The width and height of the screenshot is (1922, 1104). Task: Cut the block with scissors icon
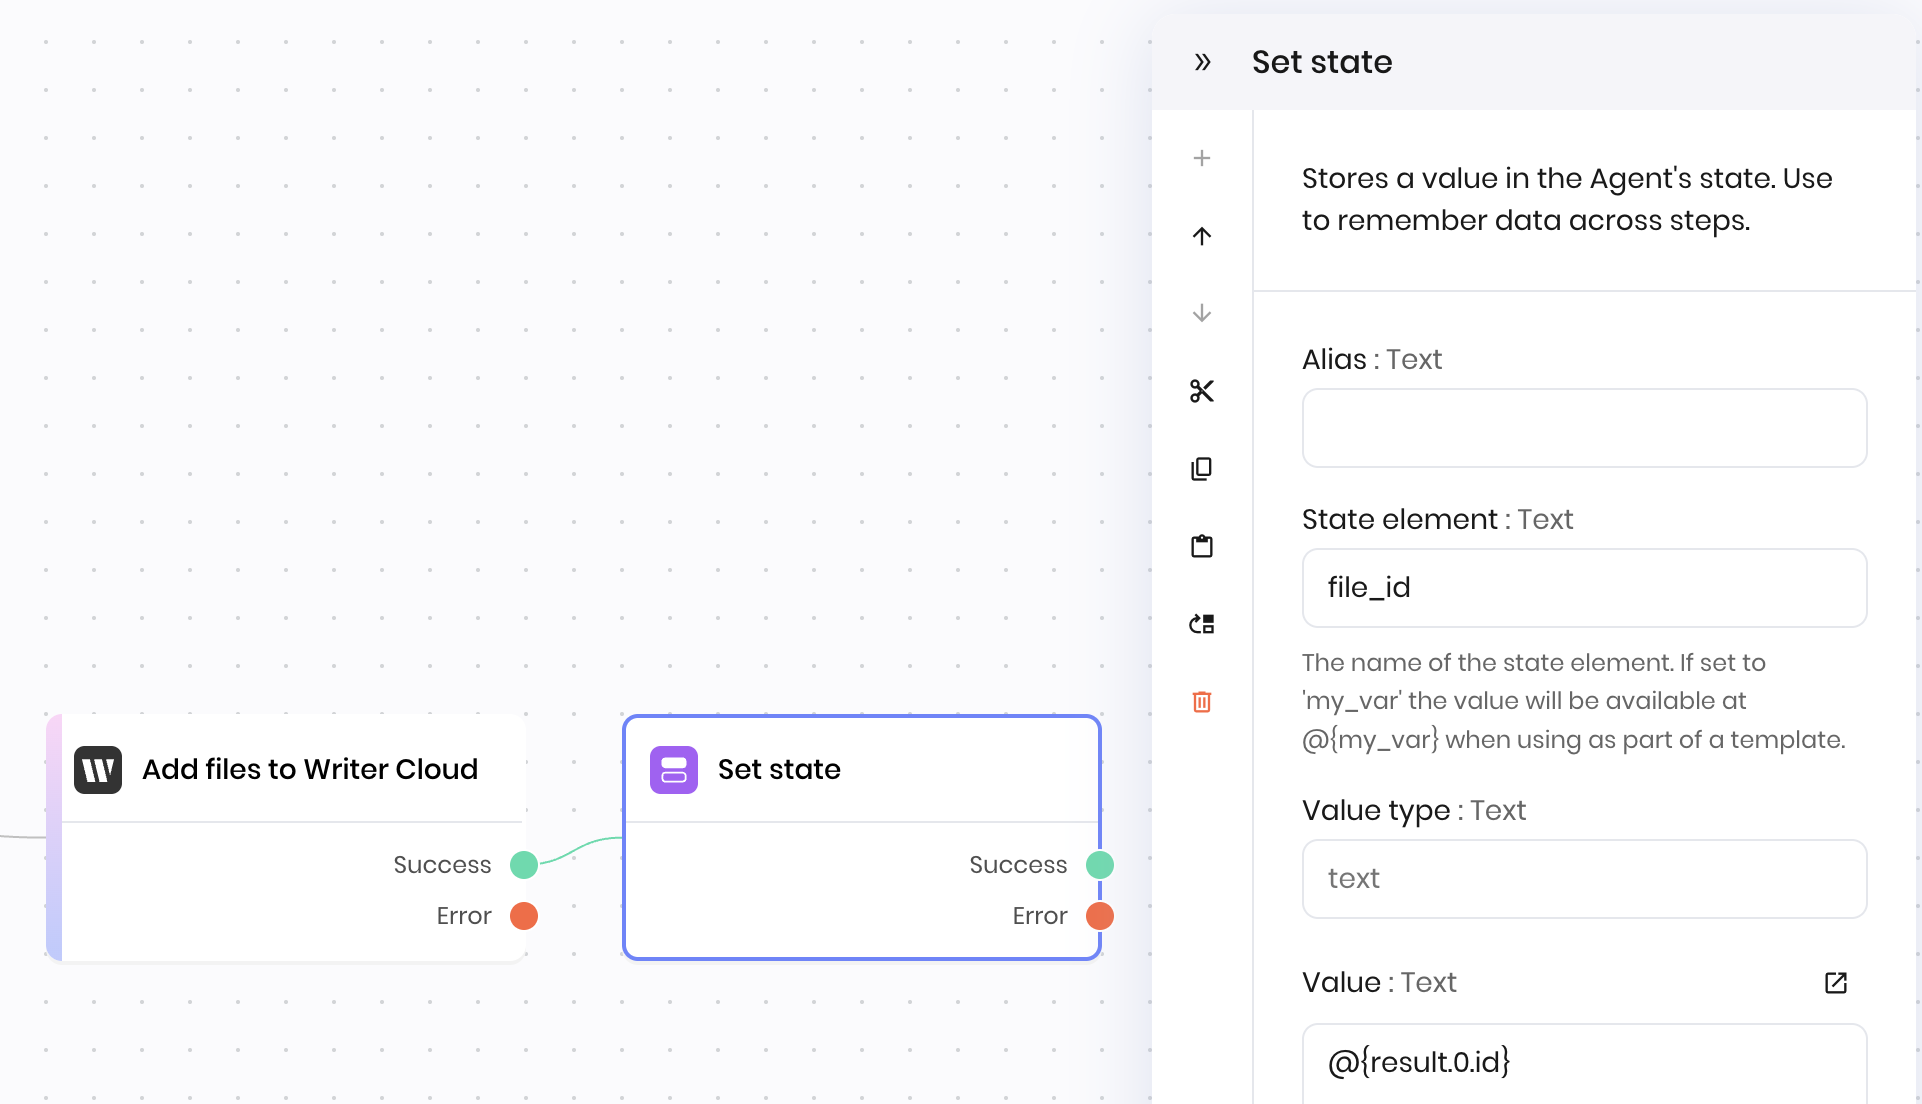tap(1202, 391)
